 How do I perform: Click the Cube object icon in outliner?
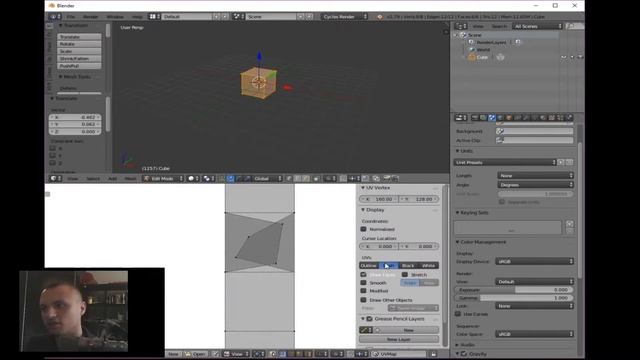[472, 57]
